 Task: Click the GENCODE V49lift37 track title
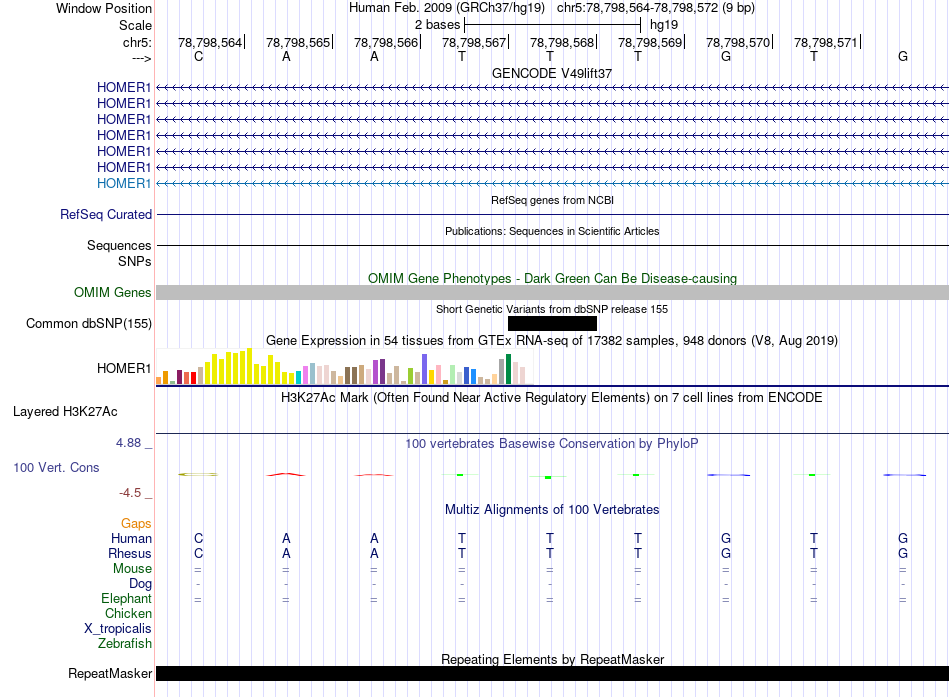[552, 74]
